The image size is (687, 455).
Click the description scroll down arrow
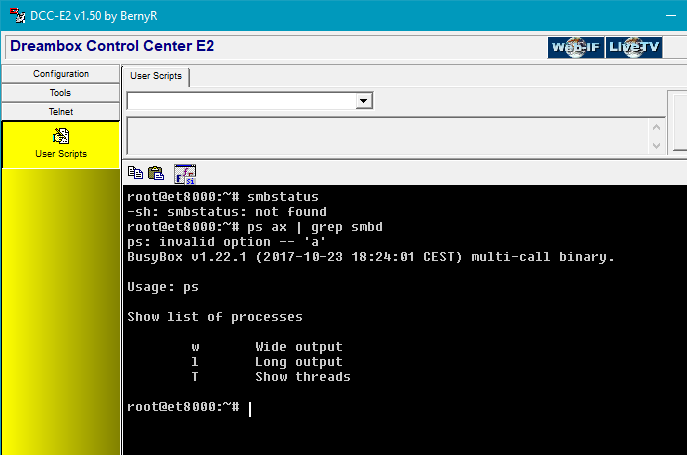pyautogui.click(x=656, y=146)
